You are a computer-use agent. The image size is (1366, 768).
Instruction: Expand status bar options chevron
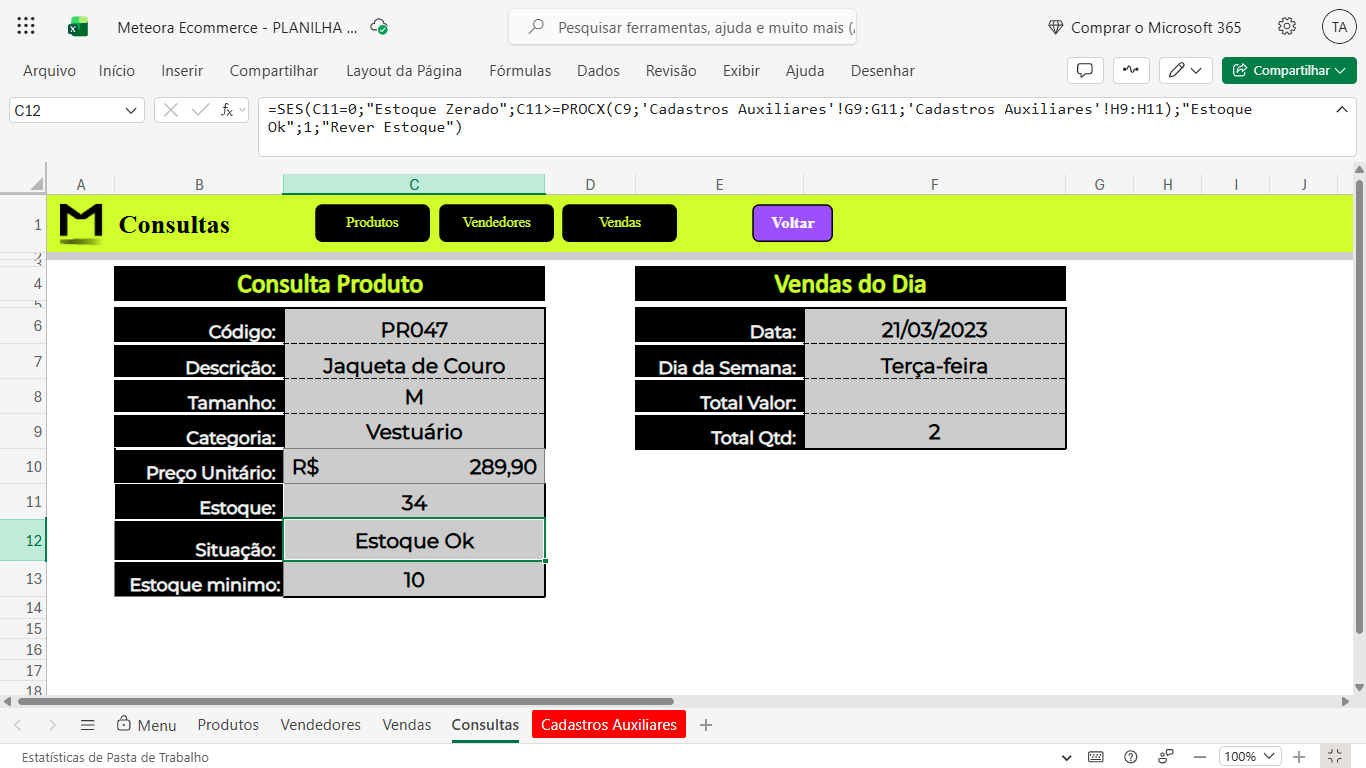click(1067, 758)
